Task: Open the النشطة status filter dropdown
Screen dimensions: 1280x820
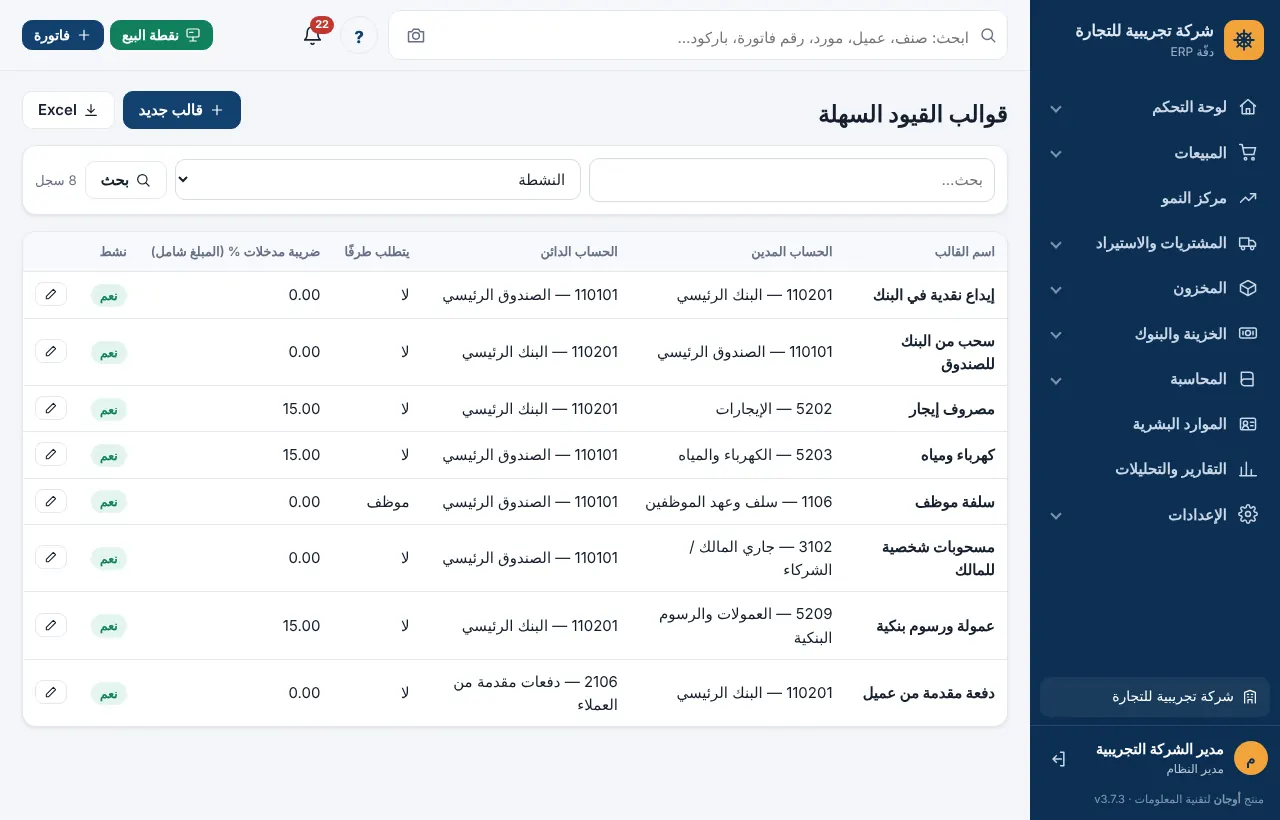Action: pyautogui.click(x=378, y=180)
